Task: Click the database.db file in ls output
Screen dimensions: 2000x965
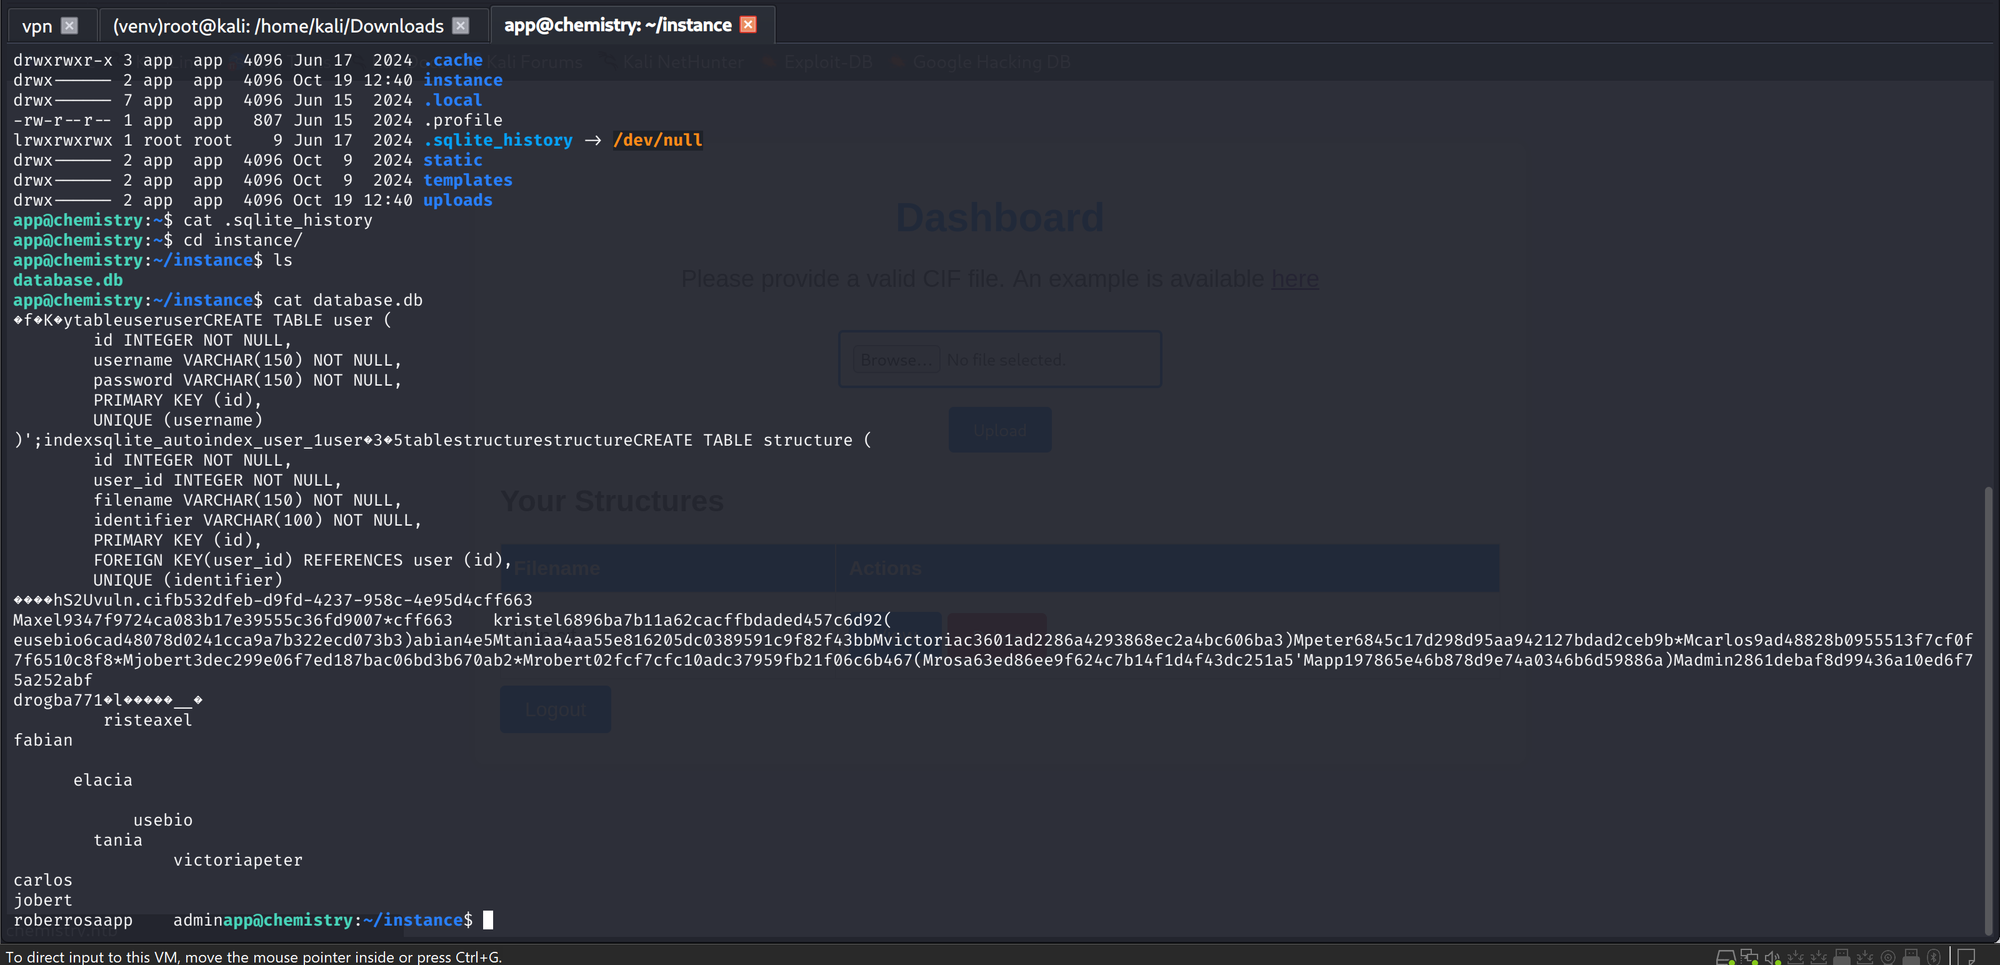Action: (68, 280)
